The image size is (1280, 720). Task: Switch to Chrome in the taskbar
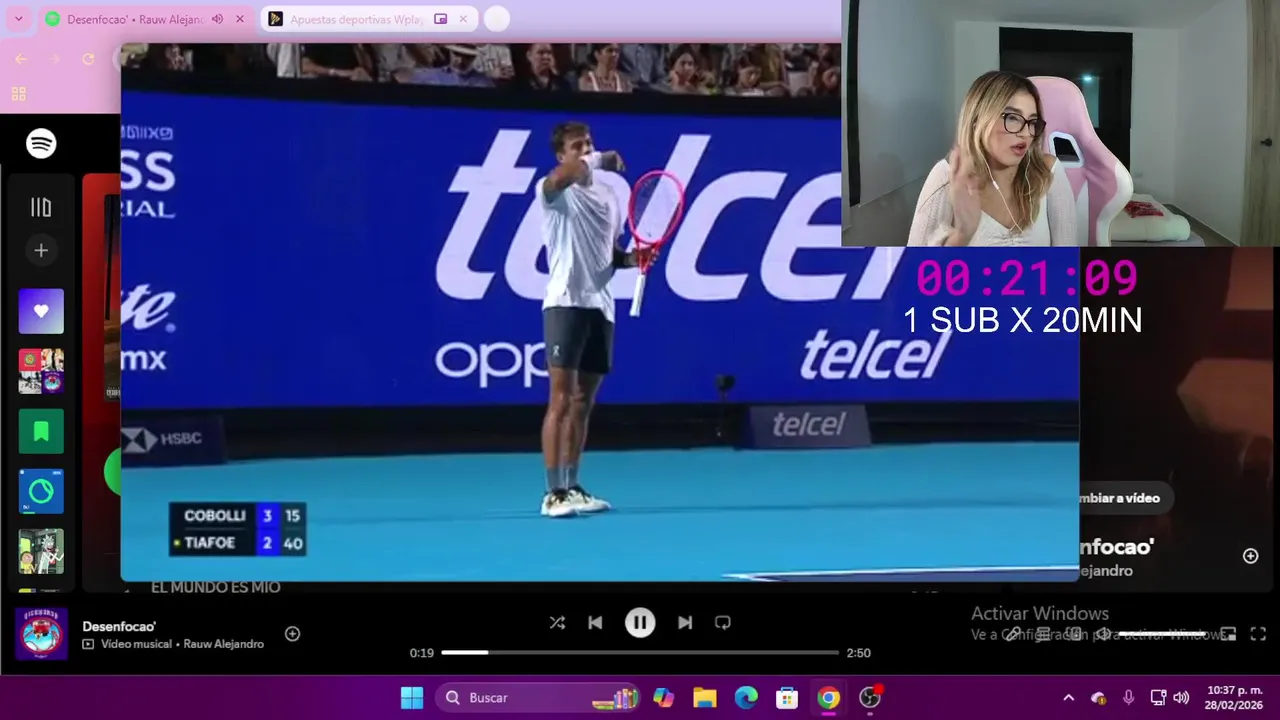click(828, 698)
